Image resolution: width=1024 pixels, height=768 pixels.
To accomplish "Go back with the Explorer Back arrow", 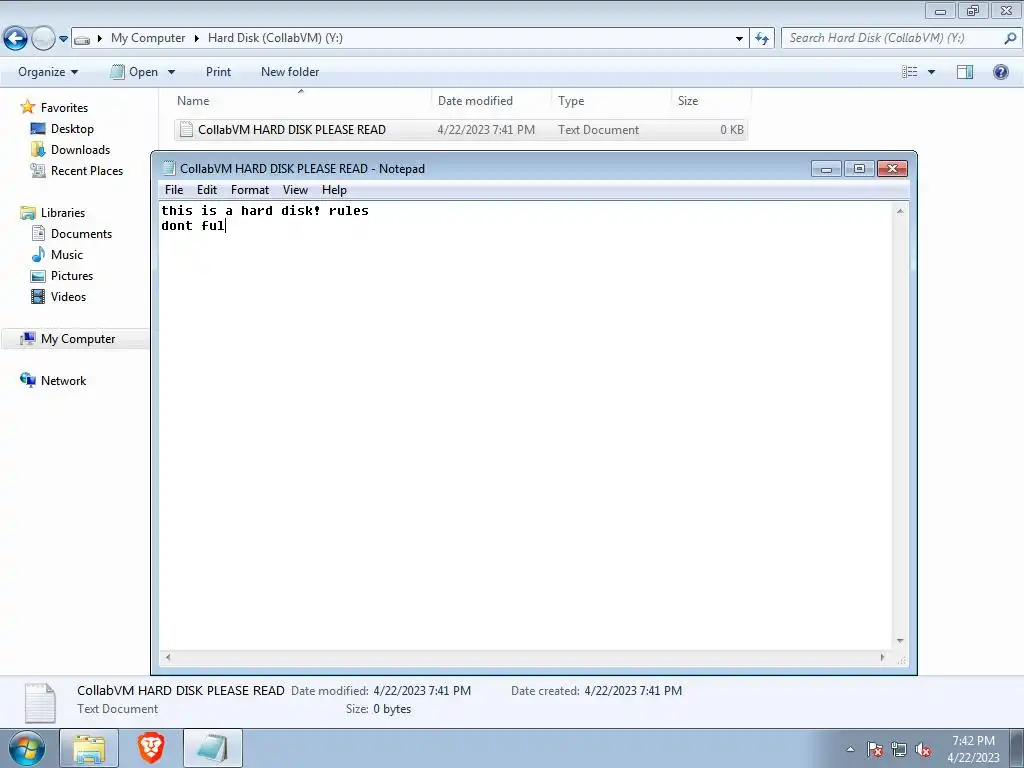I will pos(16,39).
